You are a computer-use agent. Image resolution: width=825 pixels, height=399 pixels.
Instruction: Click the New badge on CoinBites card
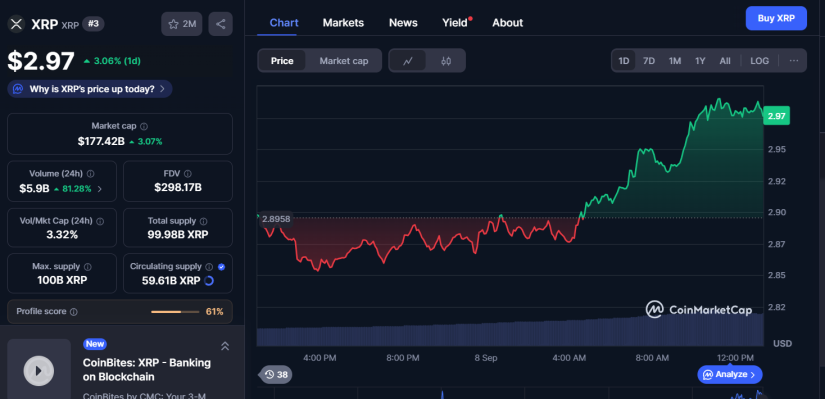[x=95, y=344]
